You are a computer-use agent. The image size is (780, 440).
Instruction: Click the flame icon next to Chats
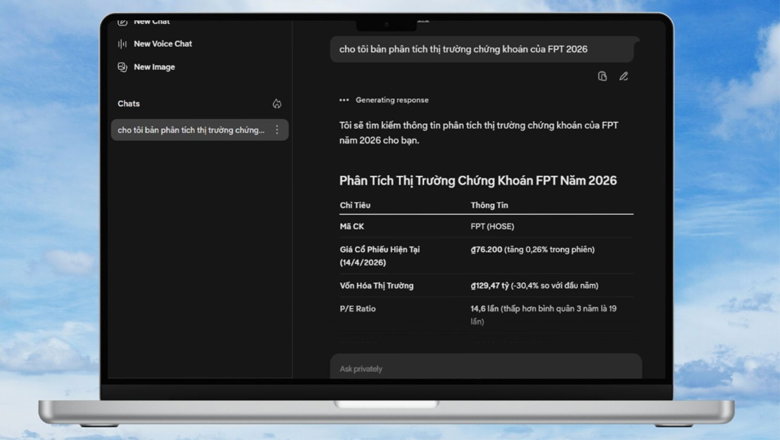click(x=277, y=103)
